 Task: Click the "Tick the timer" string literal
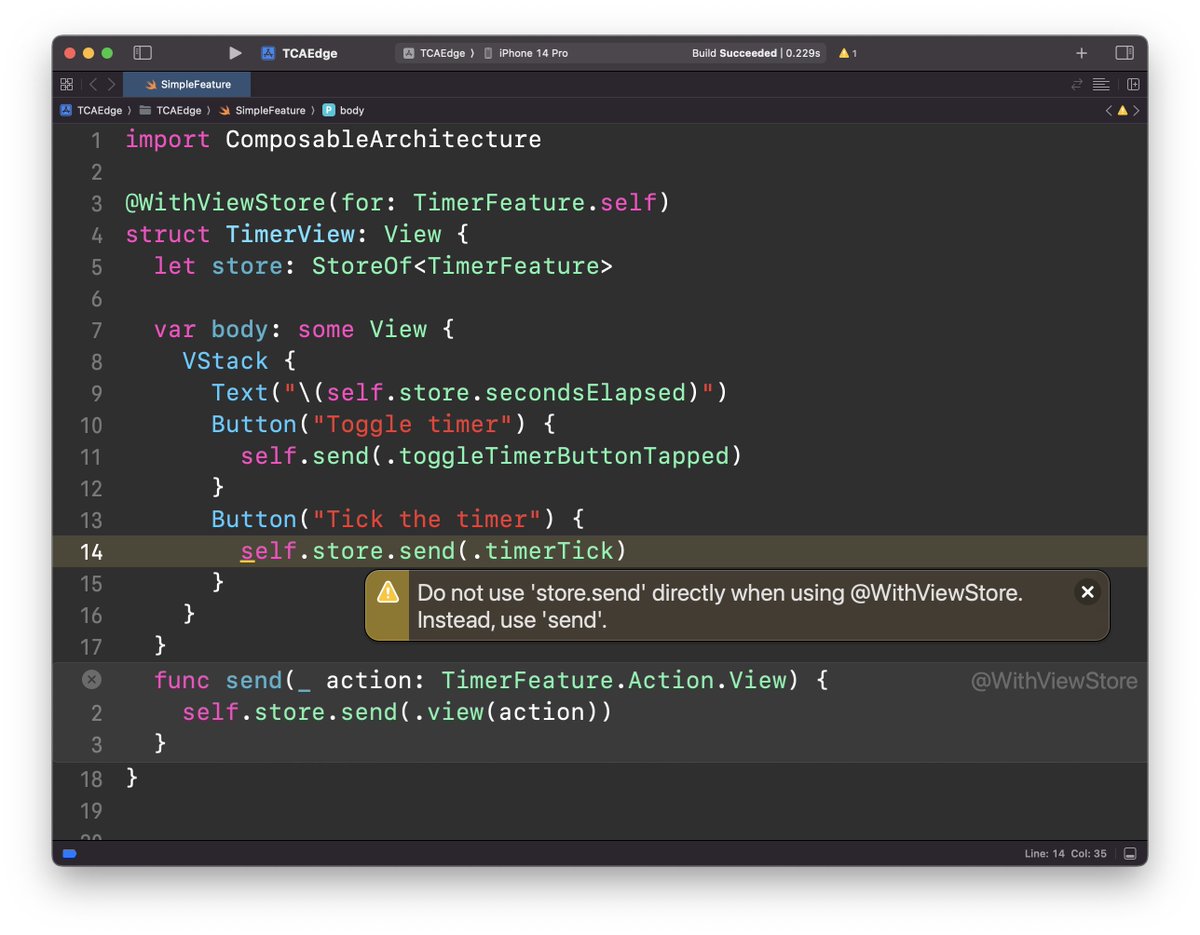point(427,519)
